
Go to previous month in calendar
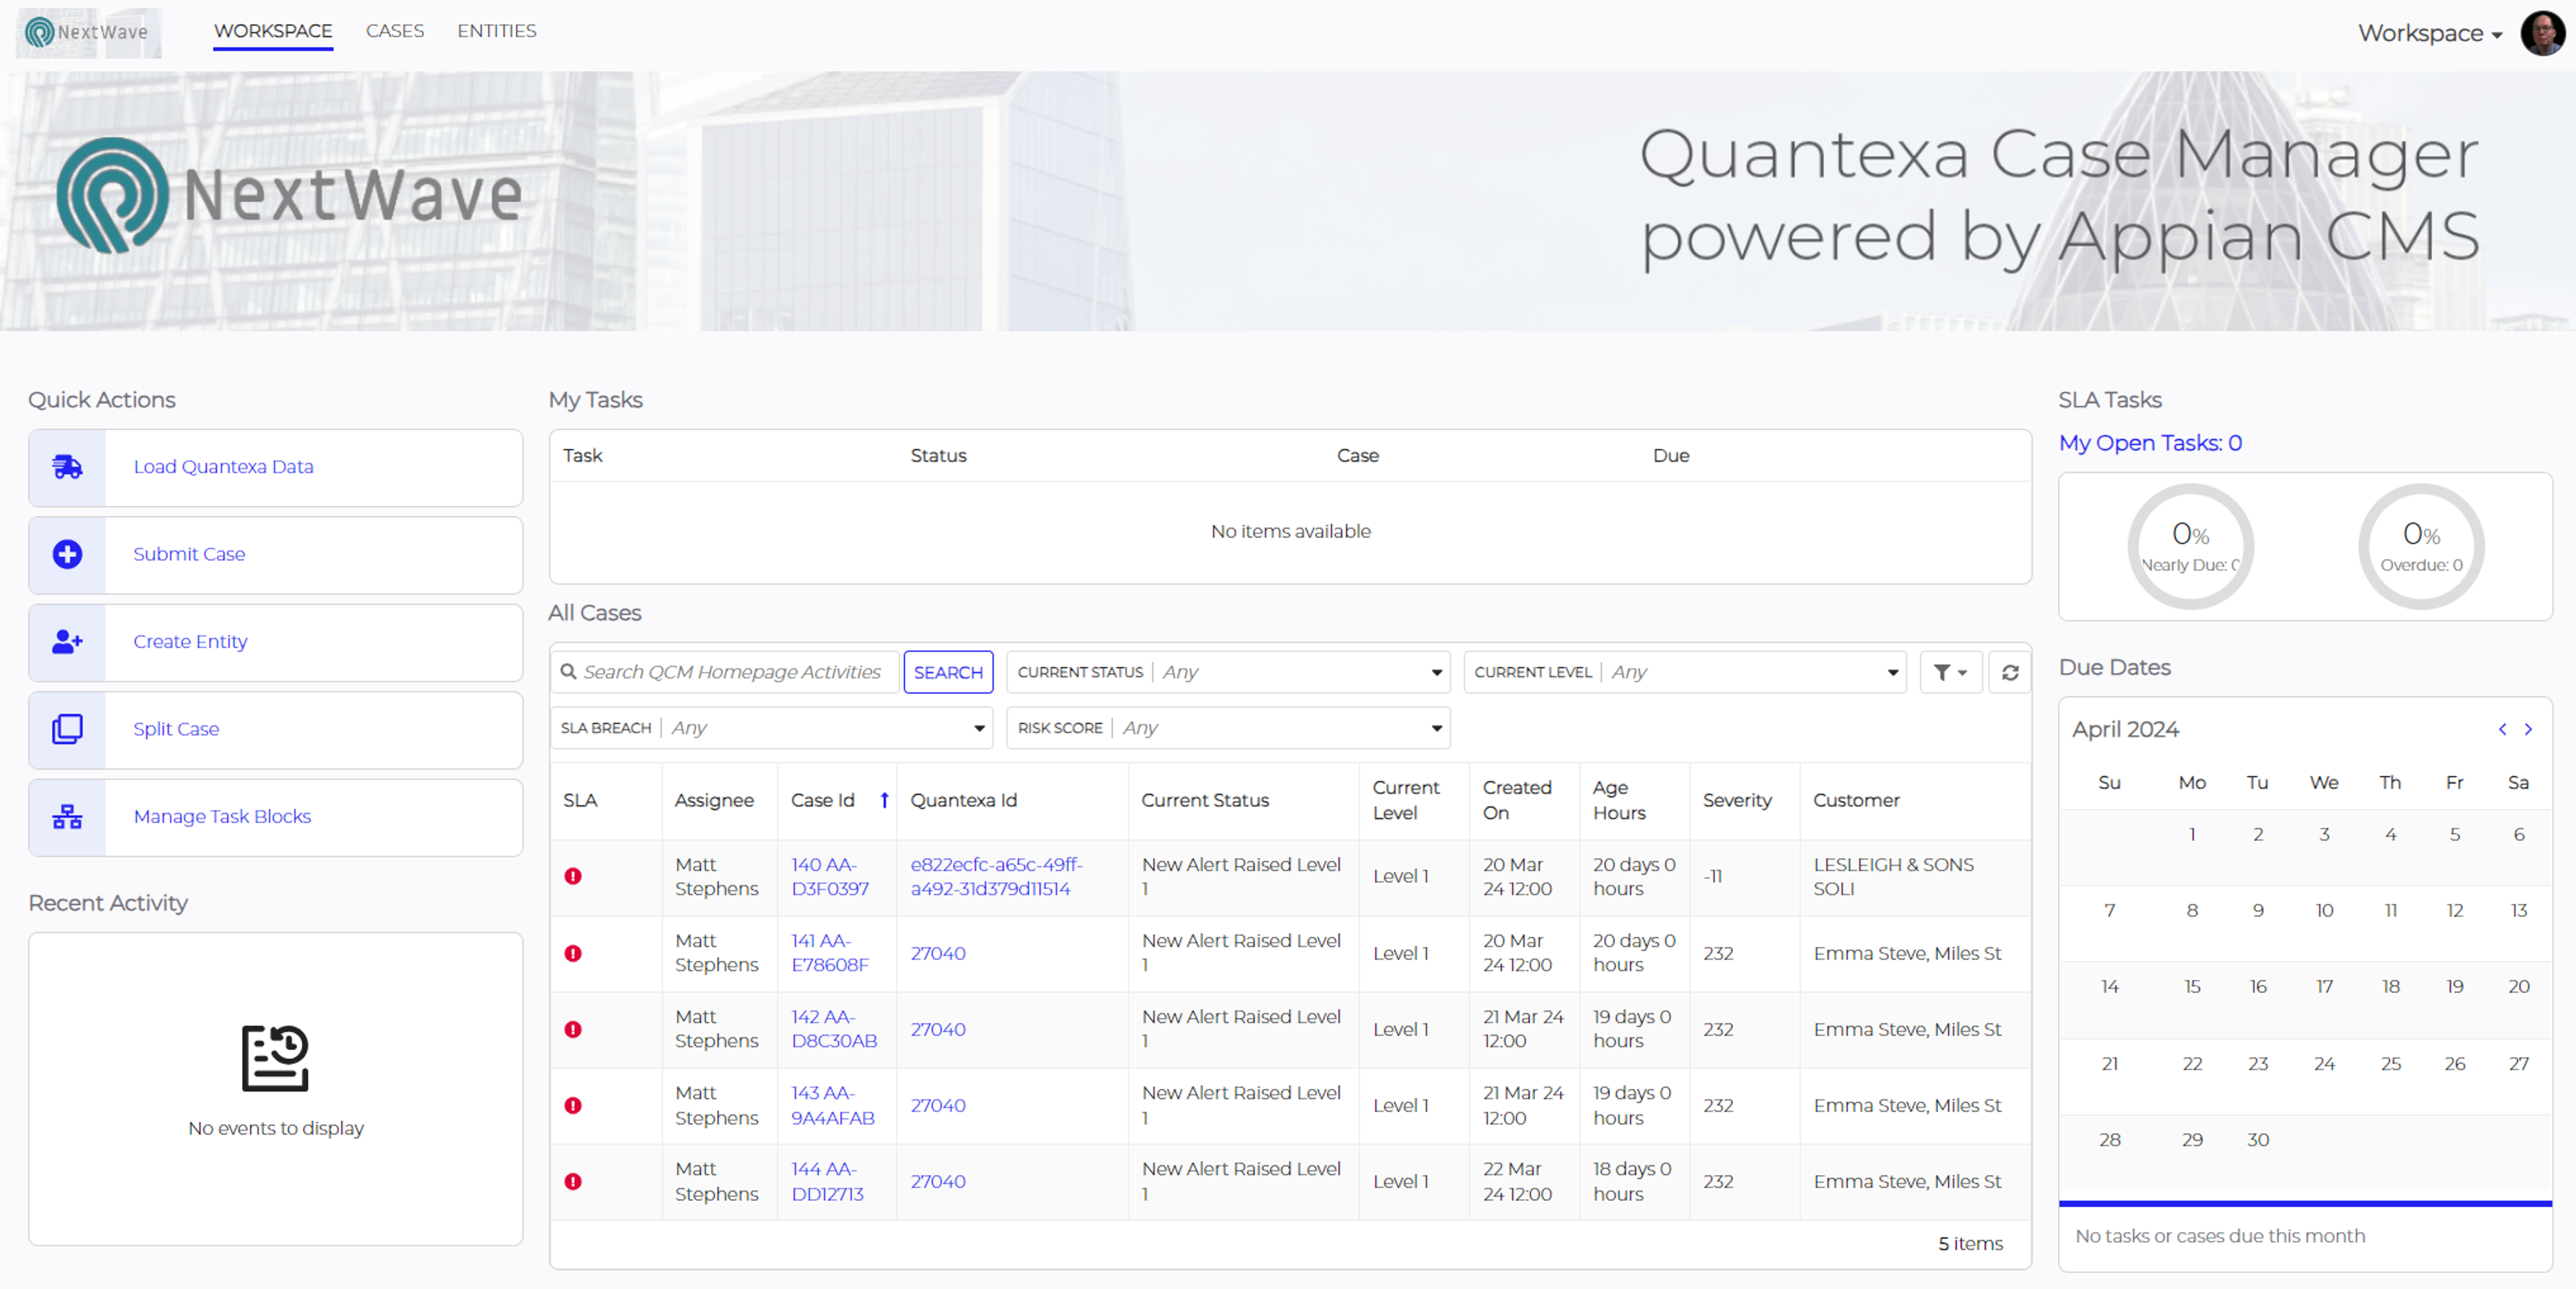(2502, 730)
